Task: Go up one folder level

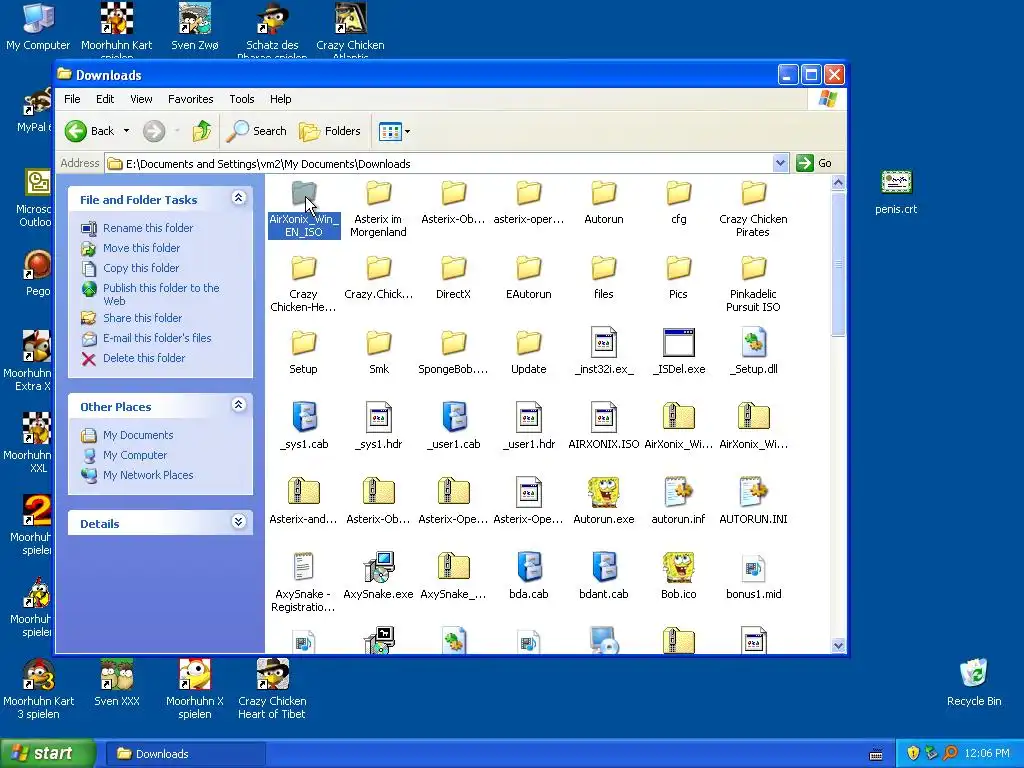Action: coord(202,131)
